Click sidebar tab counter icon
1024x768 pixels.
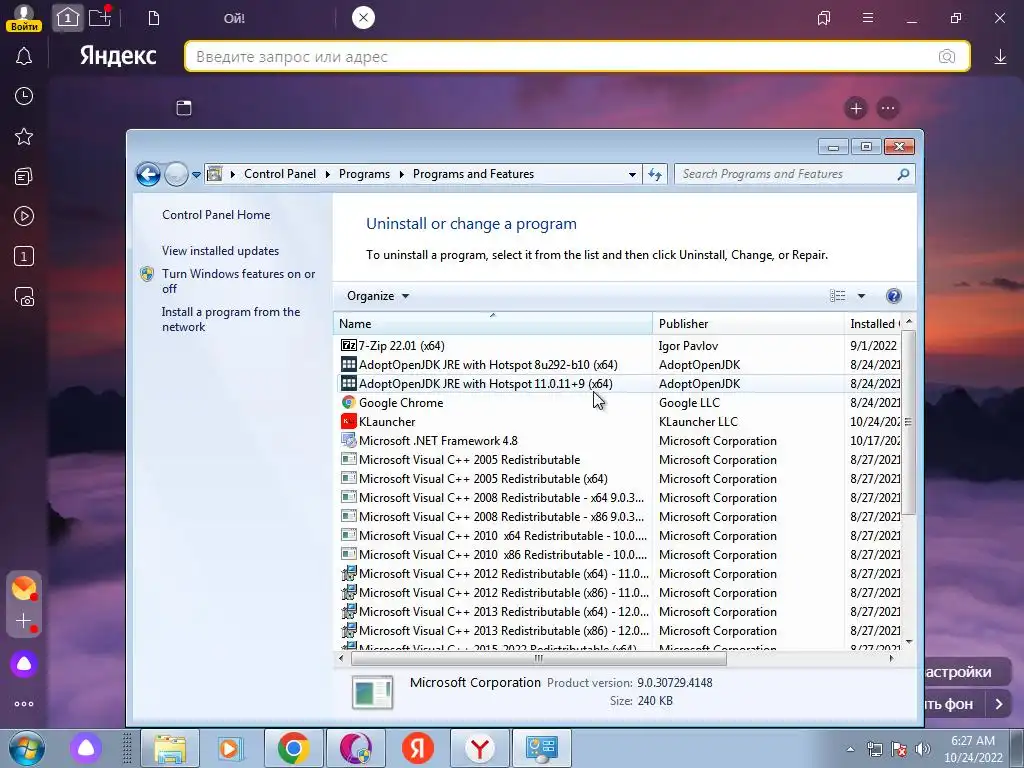tap(24, 257)
